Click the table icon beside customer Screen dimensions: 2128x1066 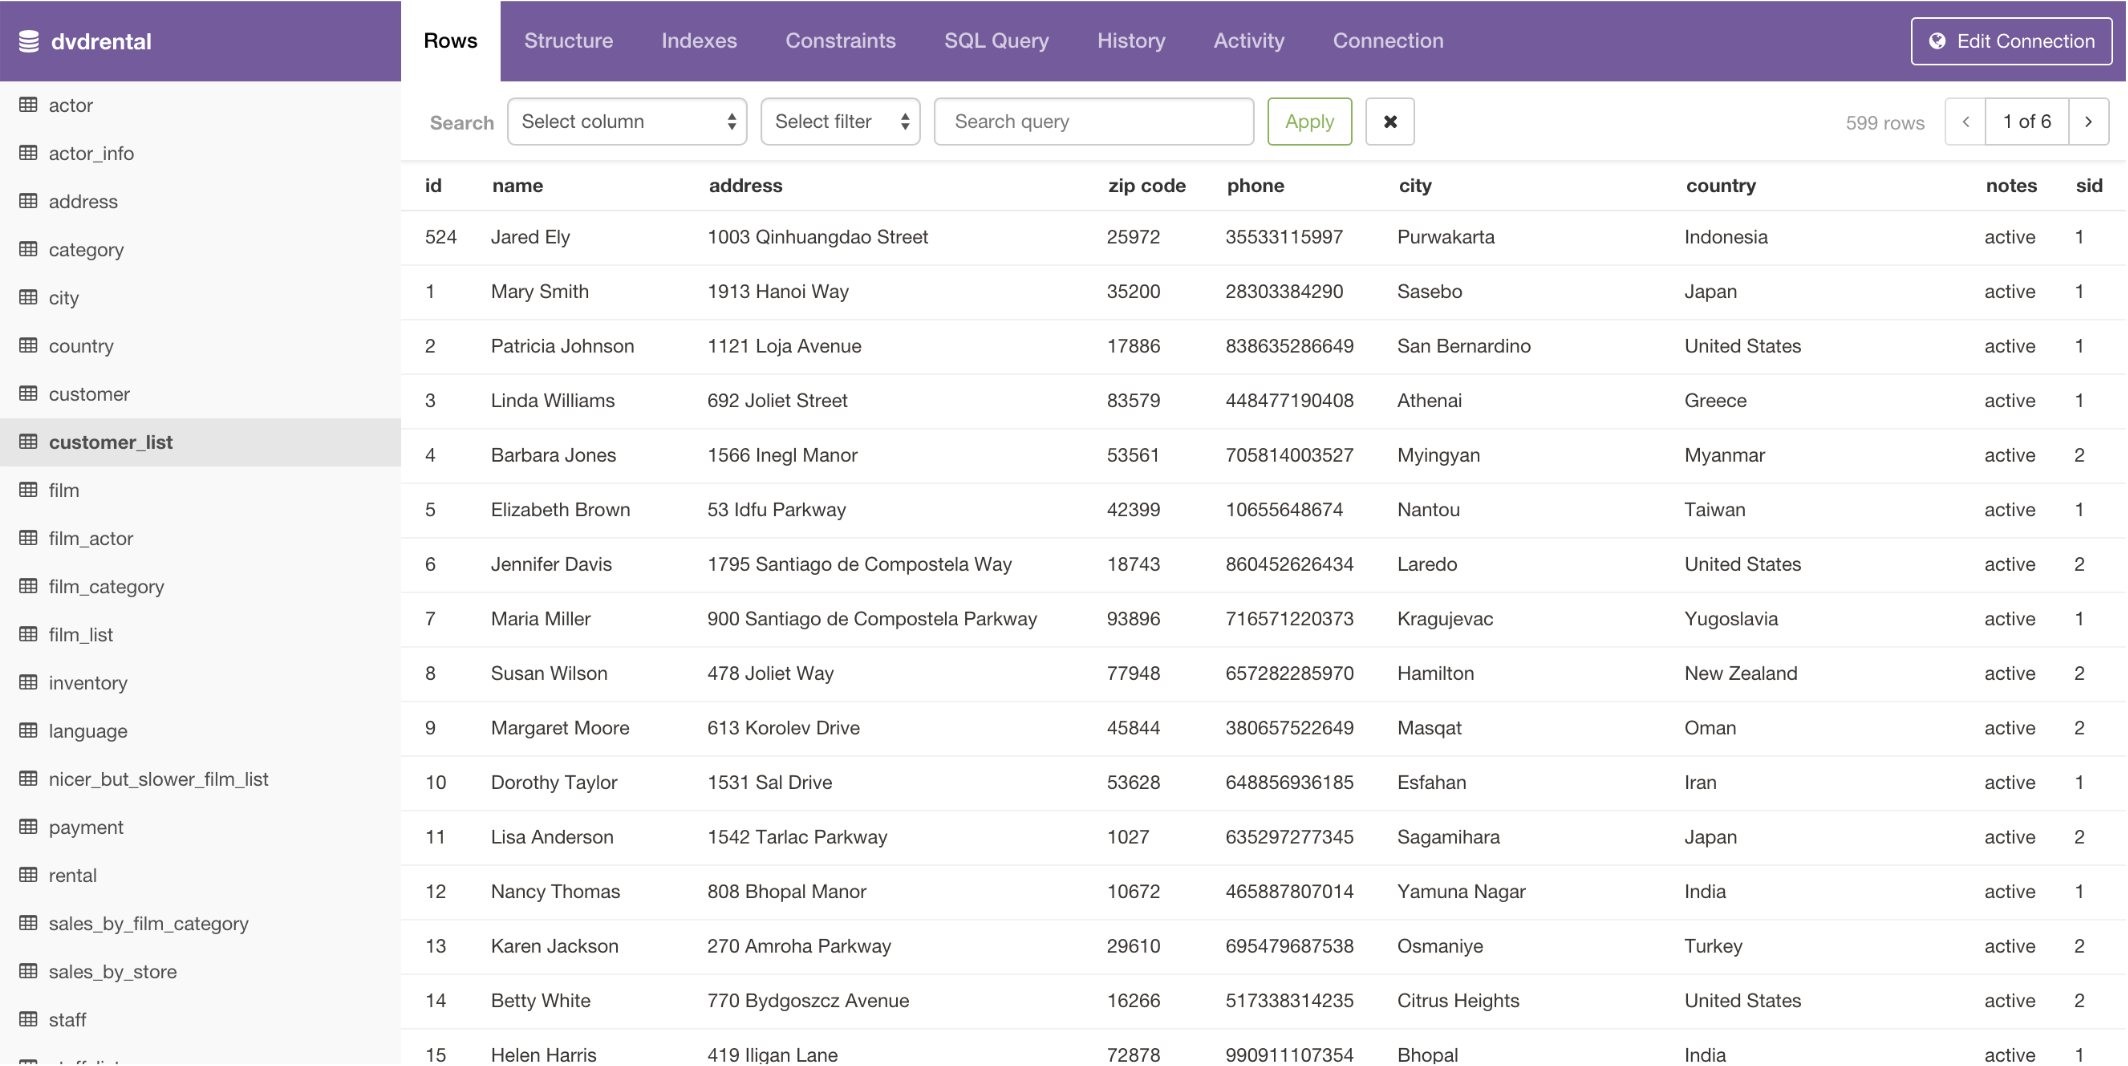(28, 393)
